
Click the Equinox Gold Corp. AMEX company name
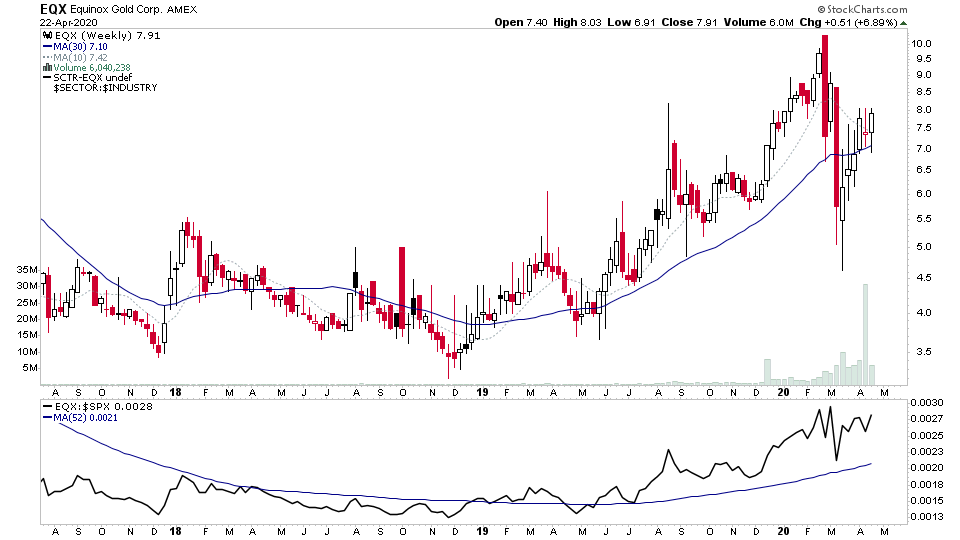(133, 10)
